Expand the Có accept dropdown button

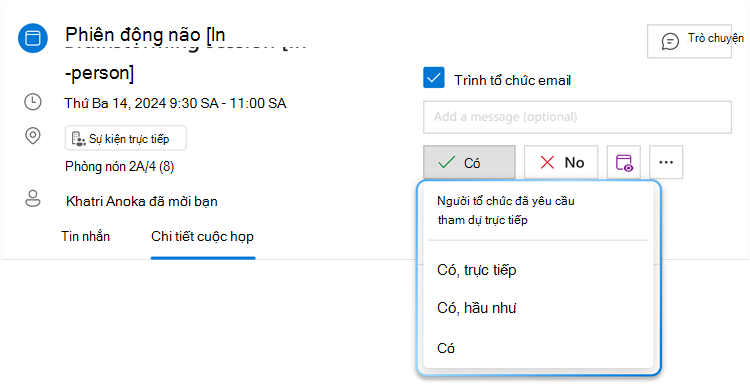tap(469, 163)
